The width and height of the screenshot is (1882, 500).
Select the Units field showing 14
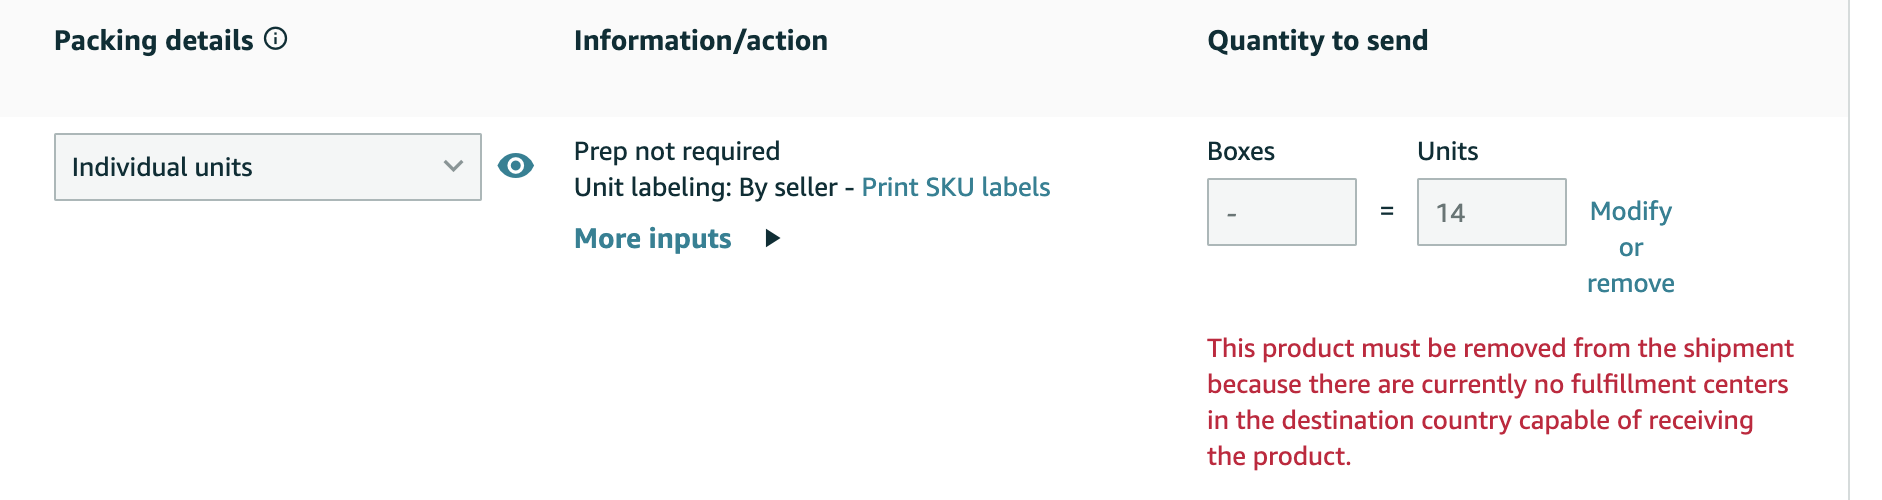click(x=1492, y=212)
